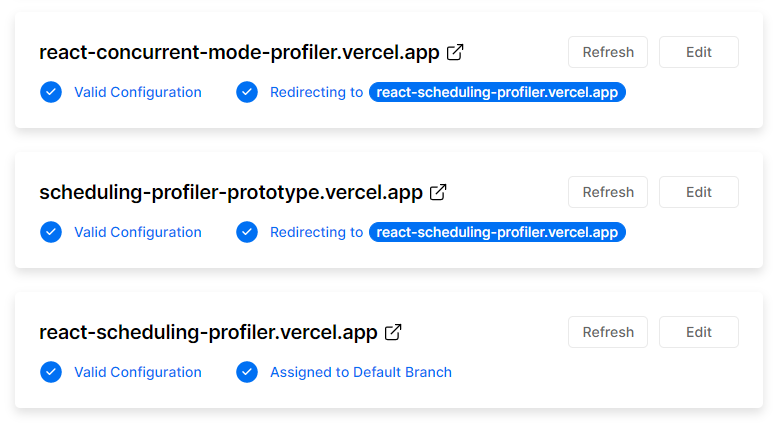Open external link icon next to react-scheduling-profiler.vercel.app

(x=393, y=332)
